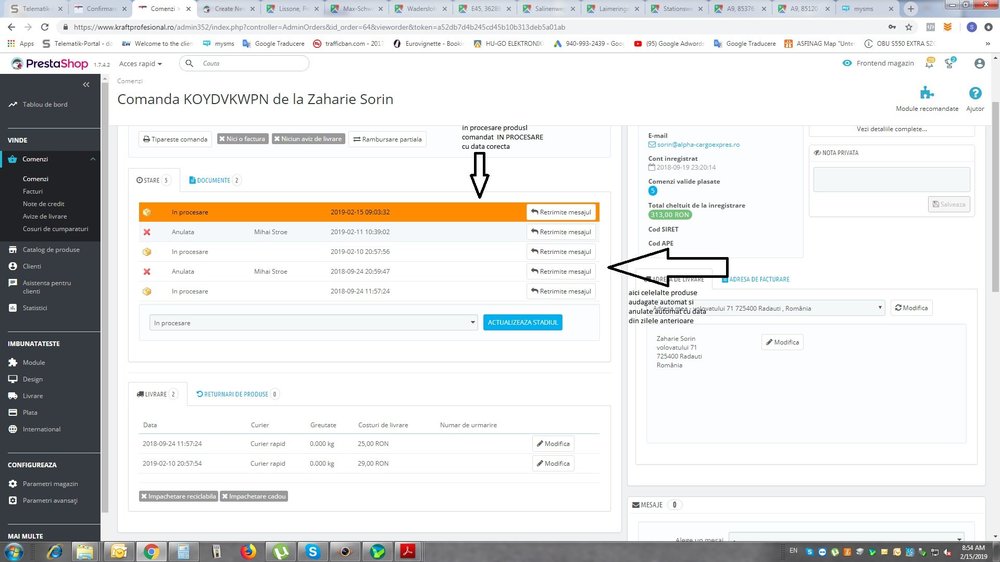
Task: Click into NOTA PRIVATA text area
Action: coord(891,179)
